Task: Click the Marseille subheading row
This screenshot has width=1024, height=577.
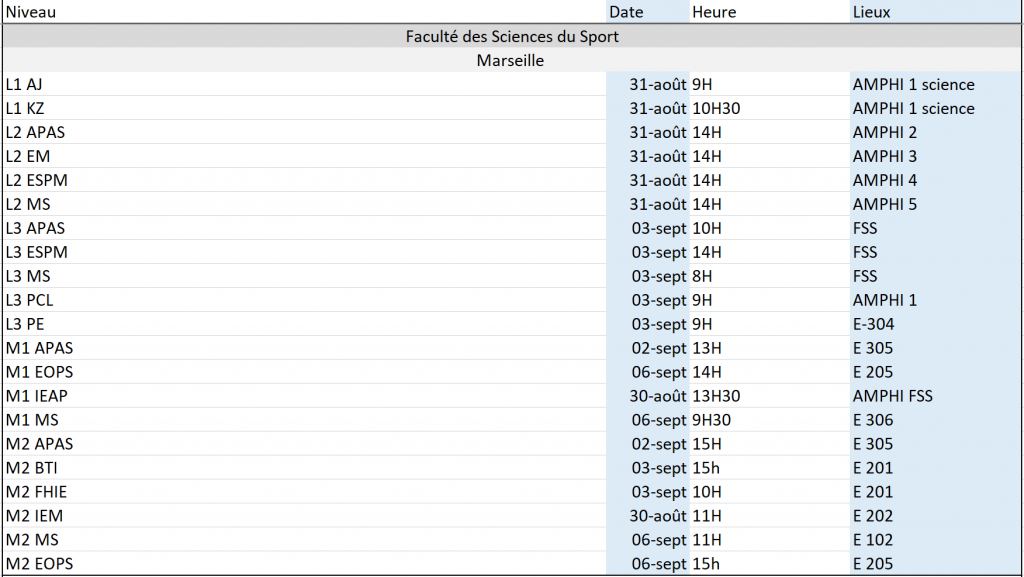Action: [x=512, y=60]
